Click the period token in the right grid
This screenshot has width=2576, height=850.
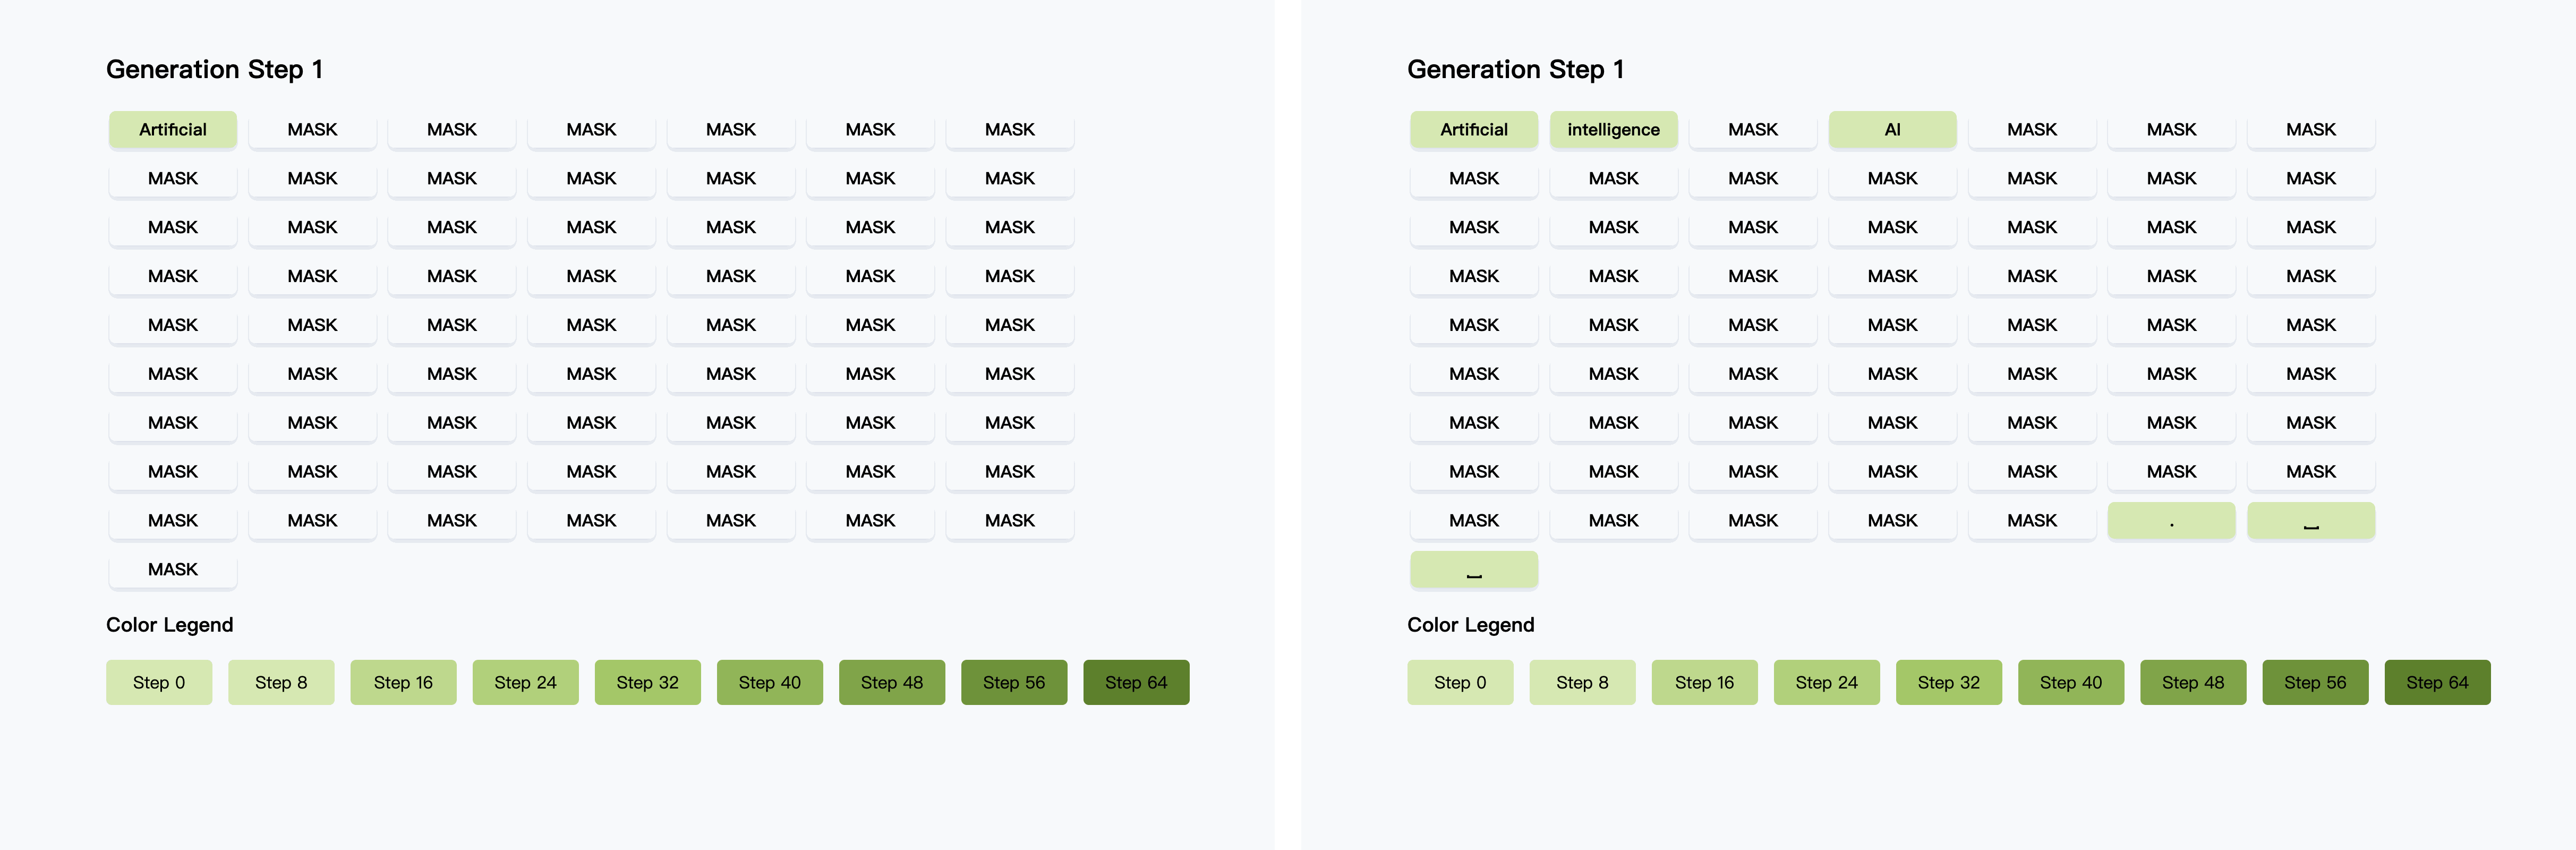(x=2171, y=521)
